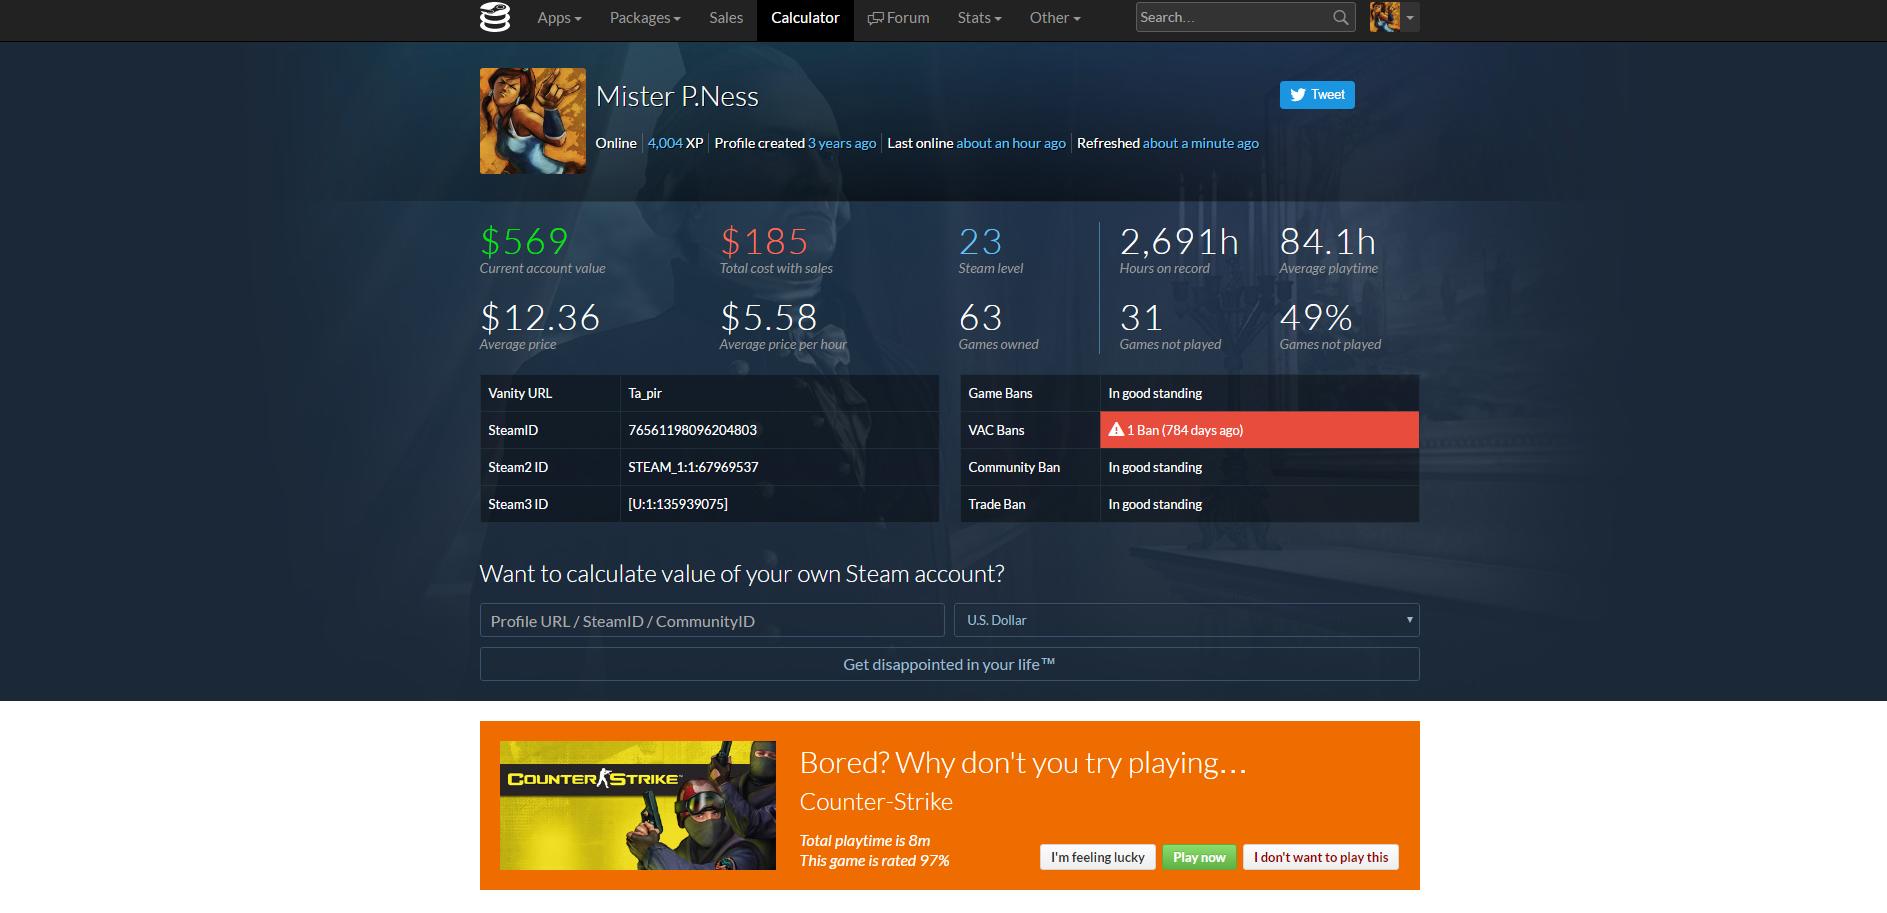
Task: Click Get disappointed in your life button
Action: coord(949,664)
